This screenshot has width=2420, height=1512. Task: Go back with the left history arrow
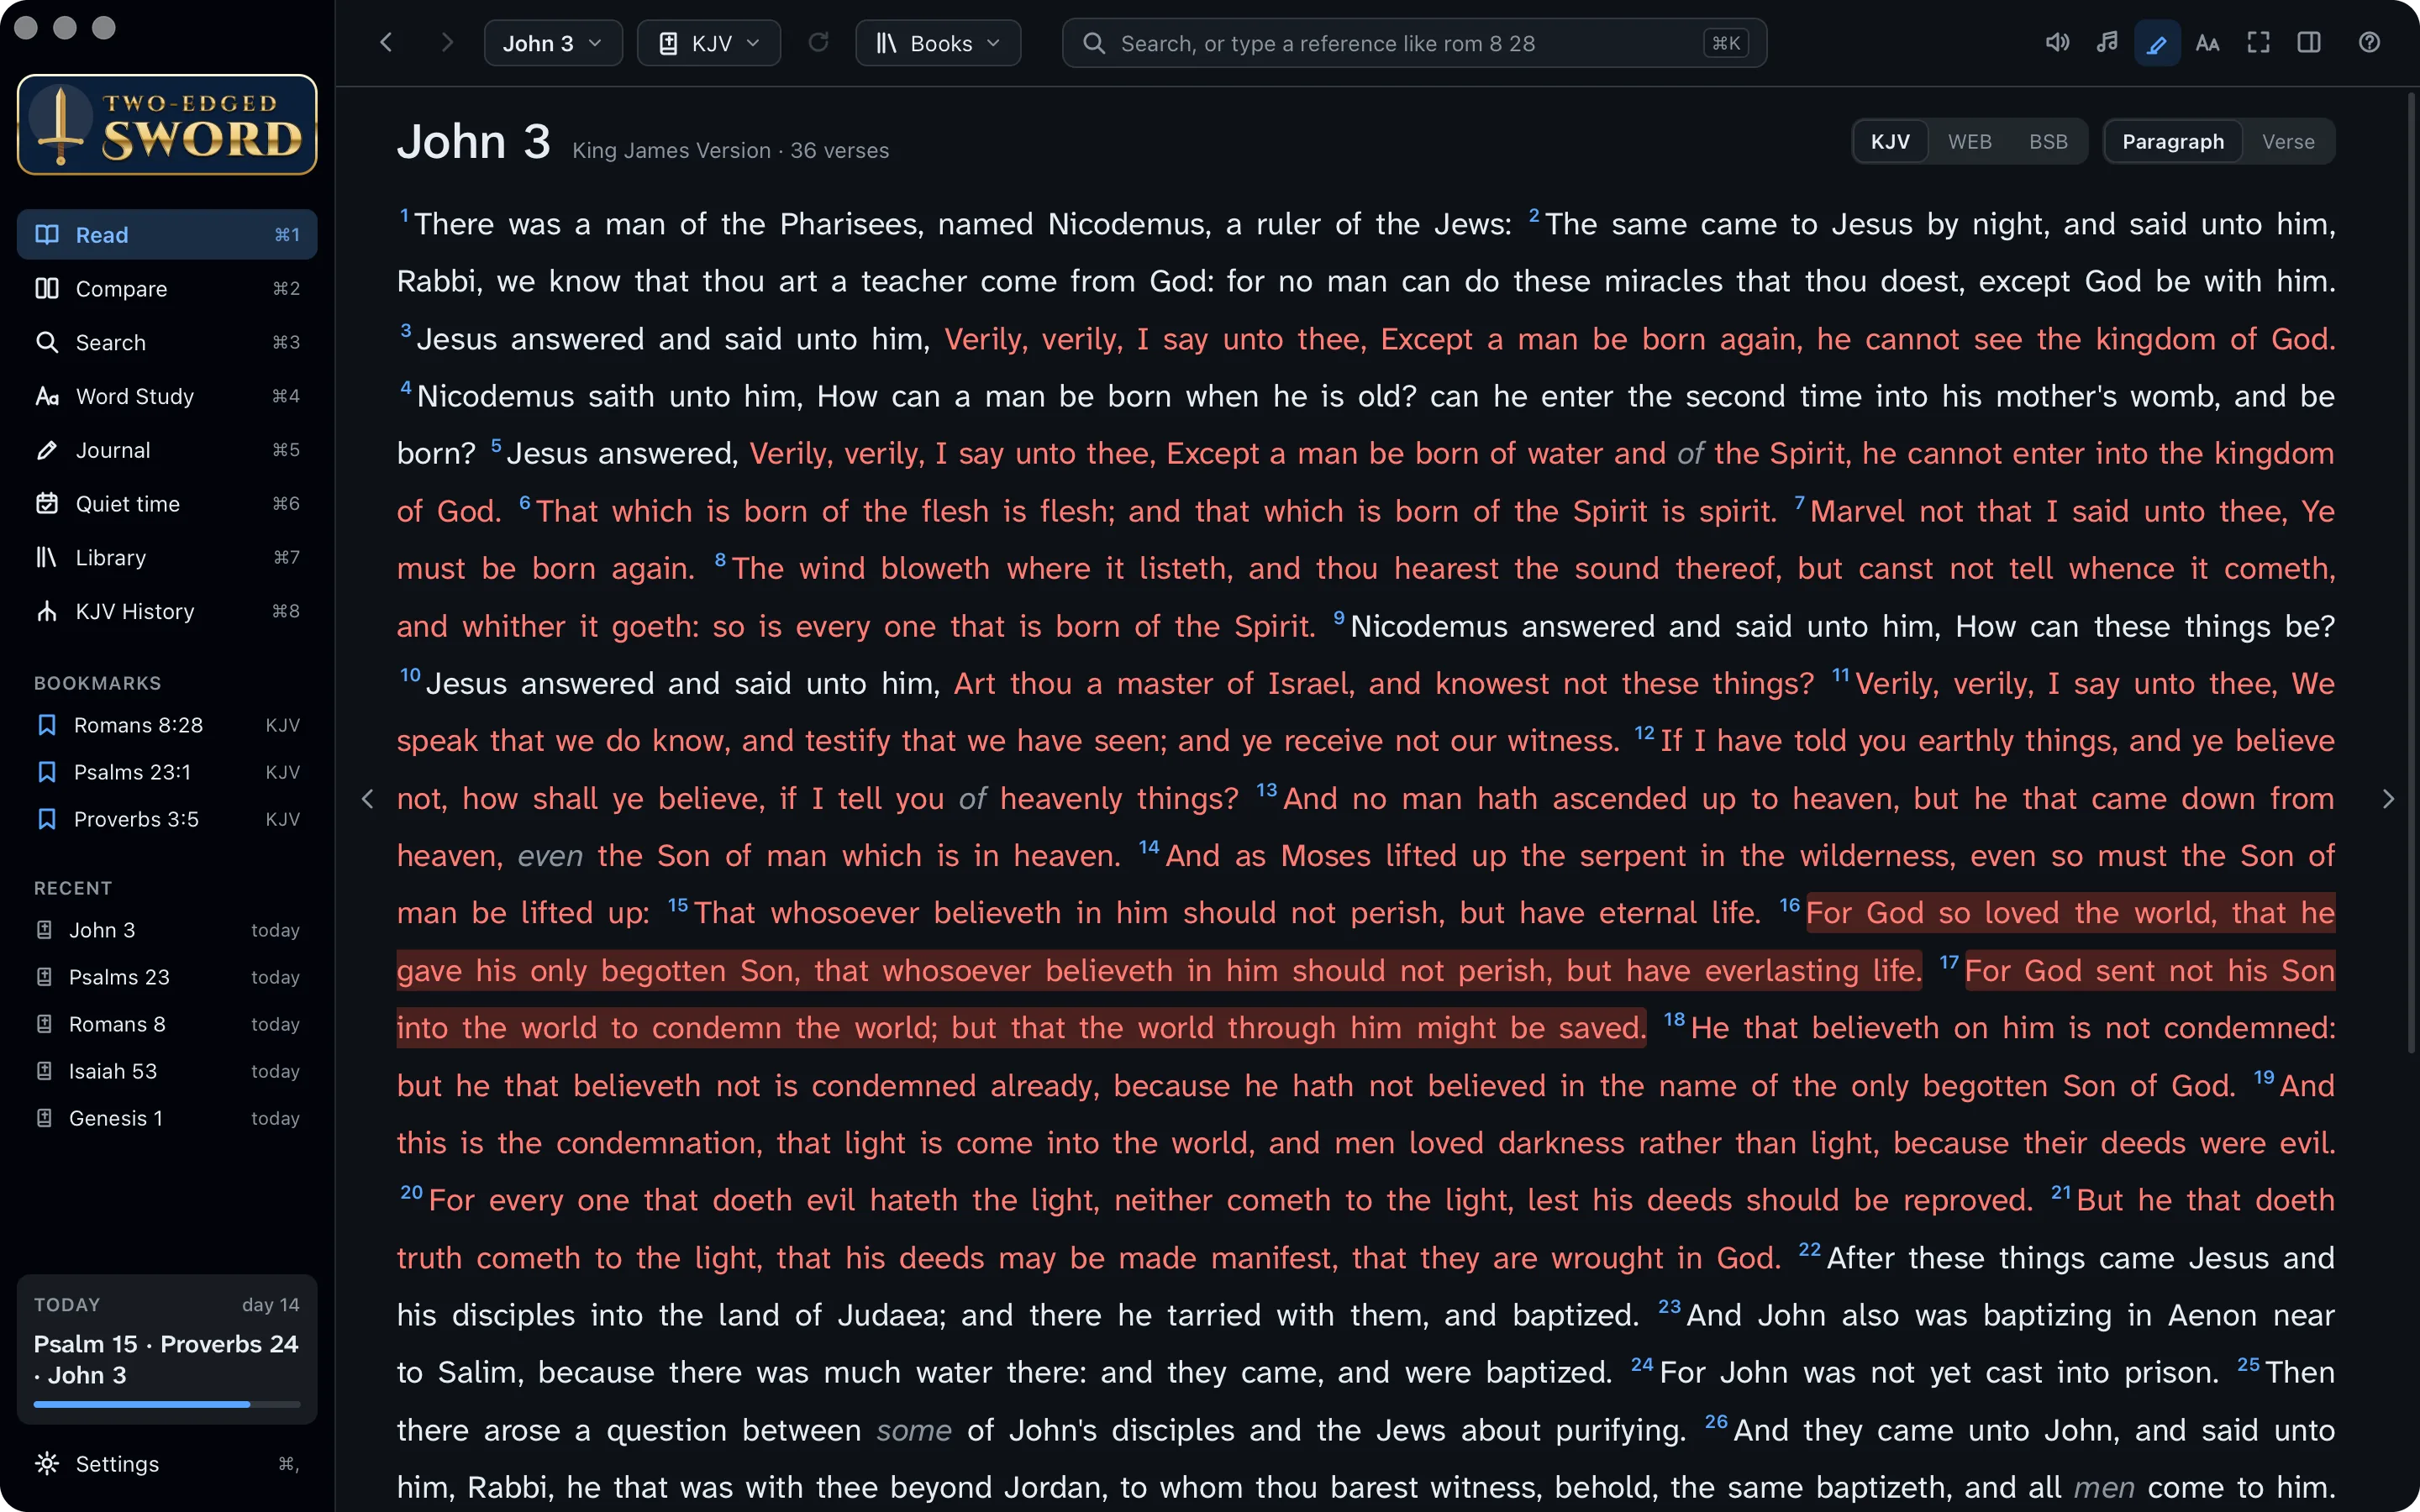click(x=387, y=43)
